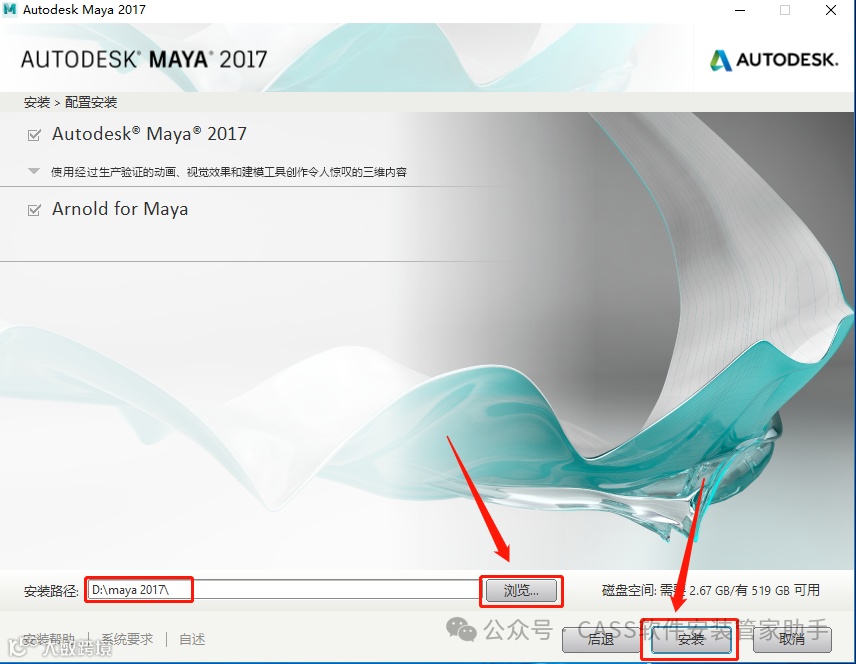Toggle the Arnold for Maya checkbox
The image size is (856, 664).
pos(34,210)
